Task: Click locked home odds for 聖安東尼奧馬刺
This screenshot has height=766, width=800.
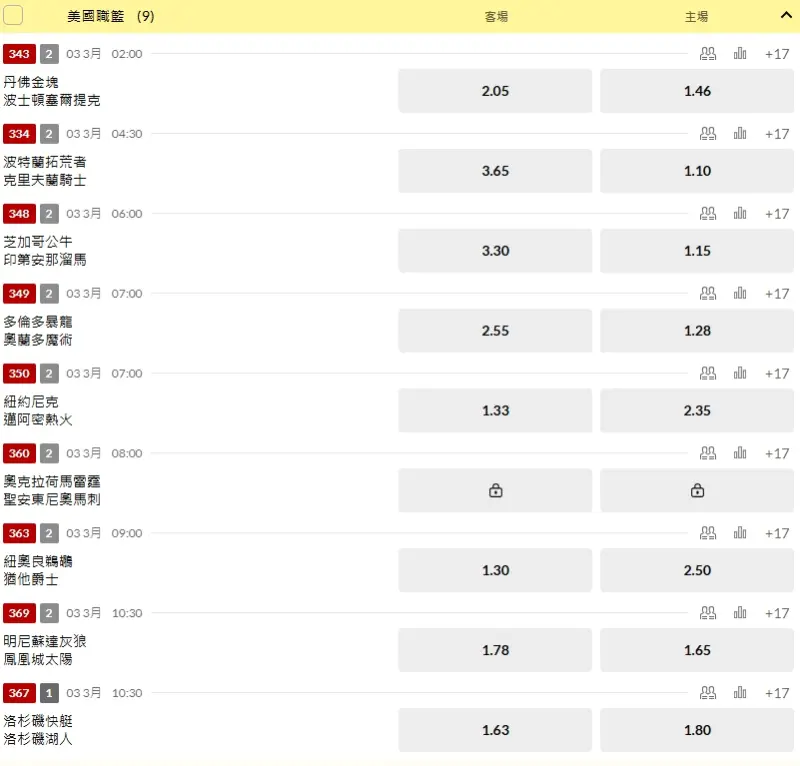Action: click(x=697, y=491)
